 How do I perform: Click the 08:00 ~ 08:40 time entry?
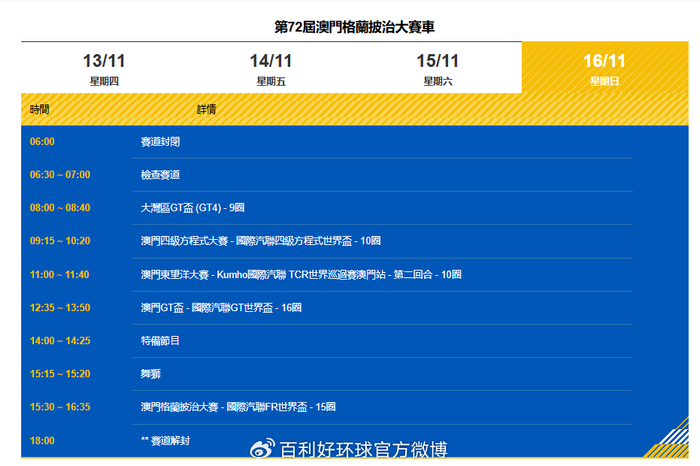[x=60, y=208]
